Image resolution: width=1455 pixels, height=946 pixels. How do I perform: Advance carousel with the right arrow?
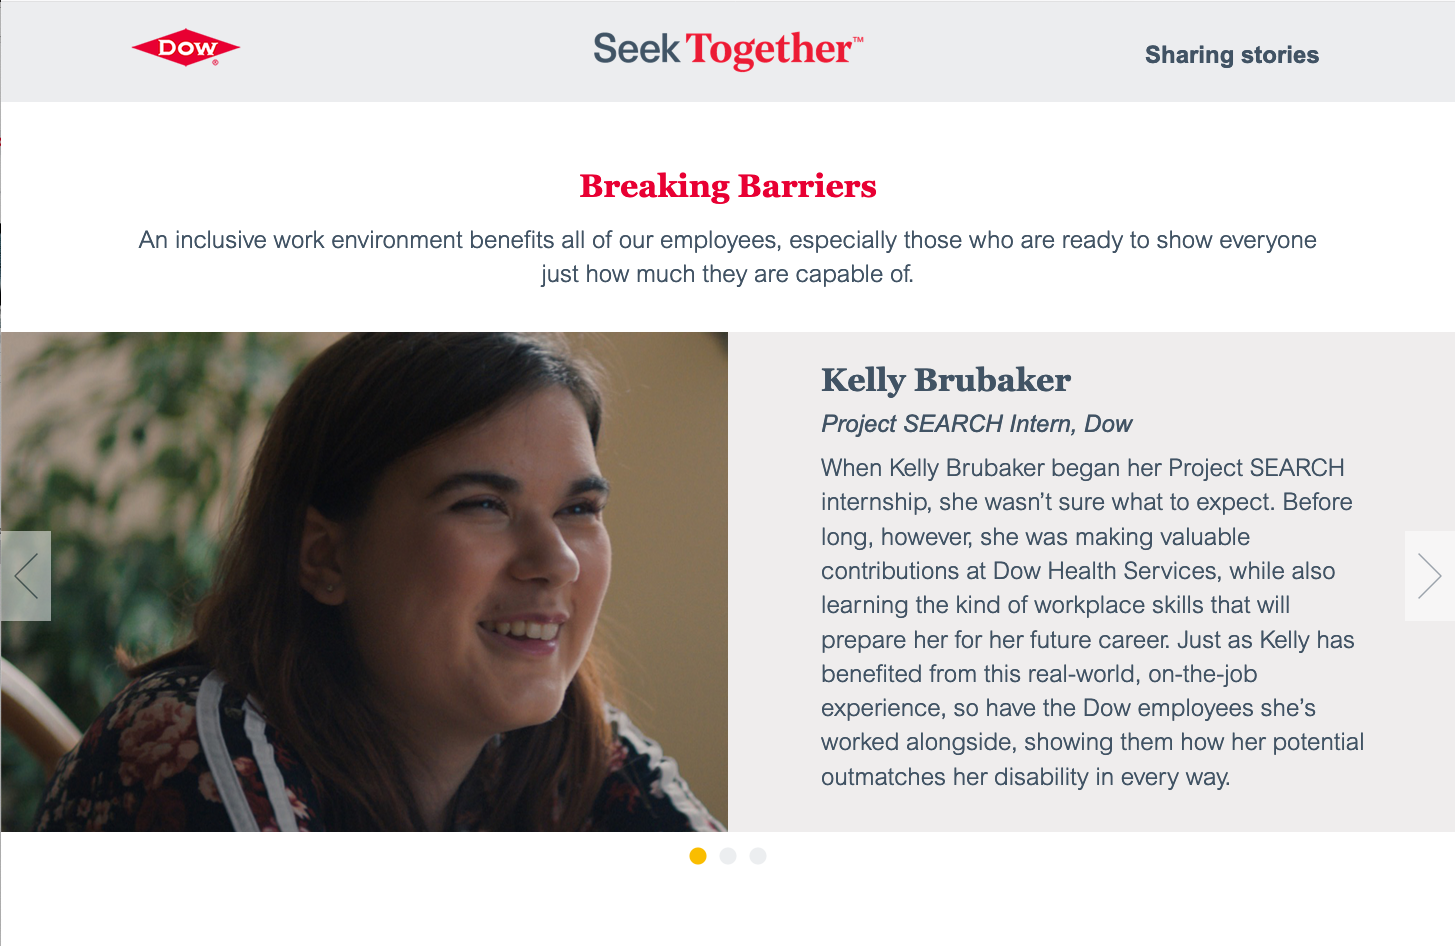click(x=1429, y=576)
